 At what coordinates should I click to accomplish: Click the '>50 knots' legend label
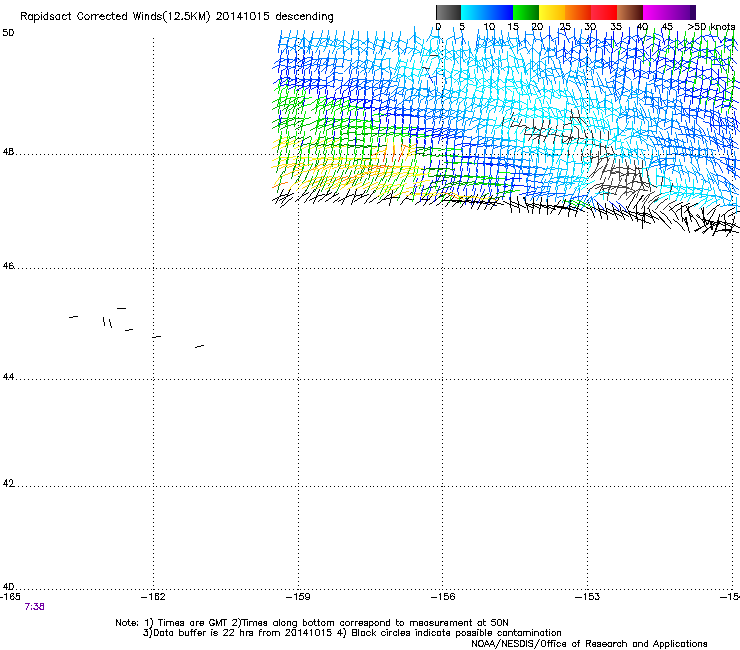pos(711,27)
